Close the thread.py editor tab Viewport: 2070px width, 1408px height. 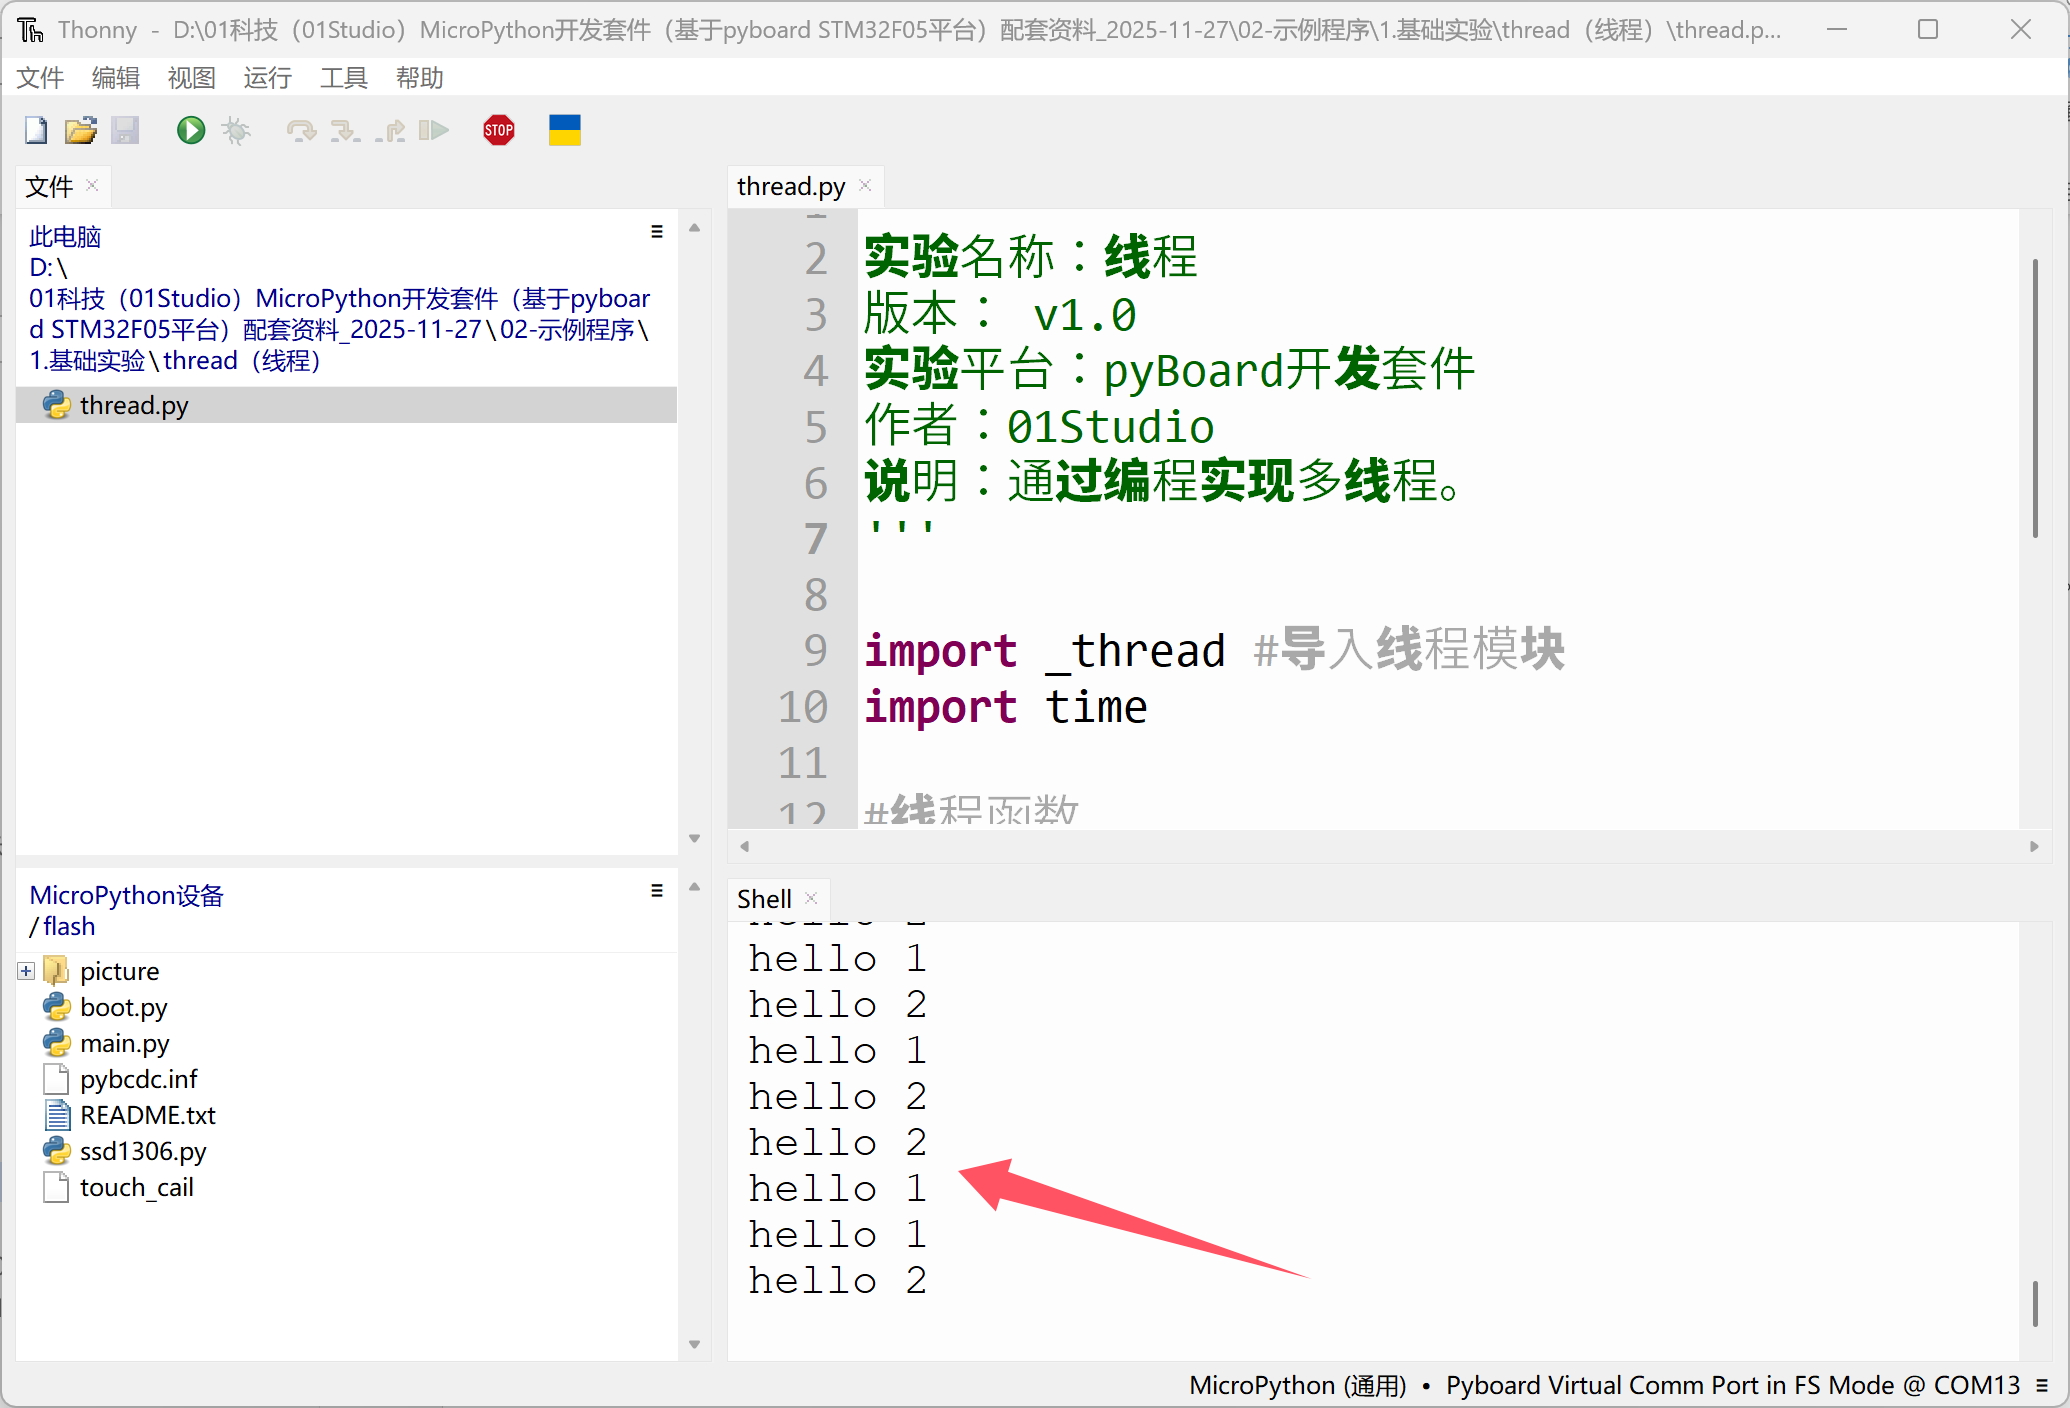866,186
